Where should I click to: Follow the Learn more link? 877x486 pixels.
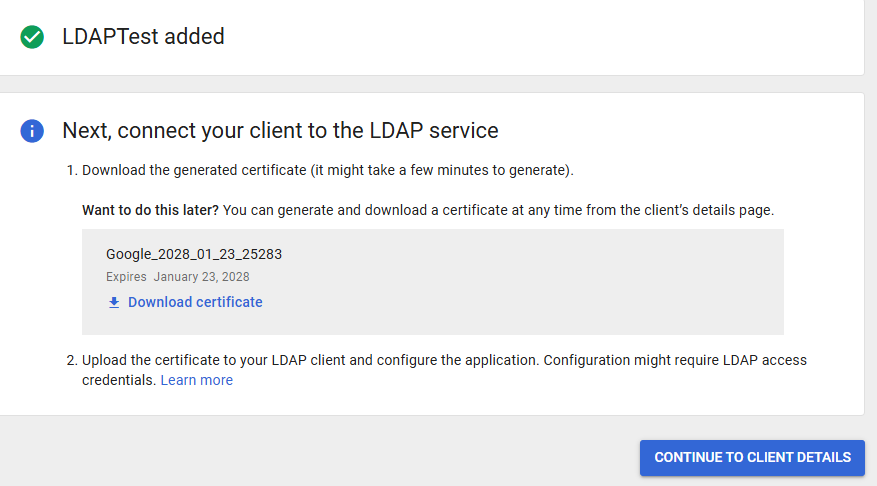(196, 380)
